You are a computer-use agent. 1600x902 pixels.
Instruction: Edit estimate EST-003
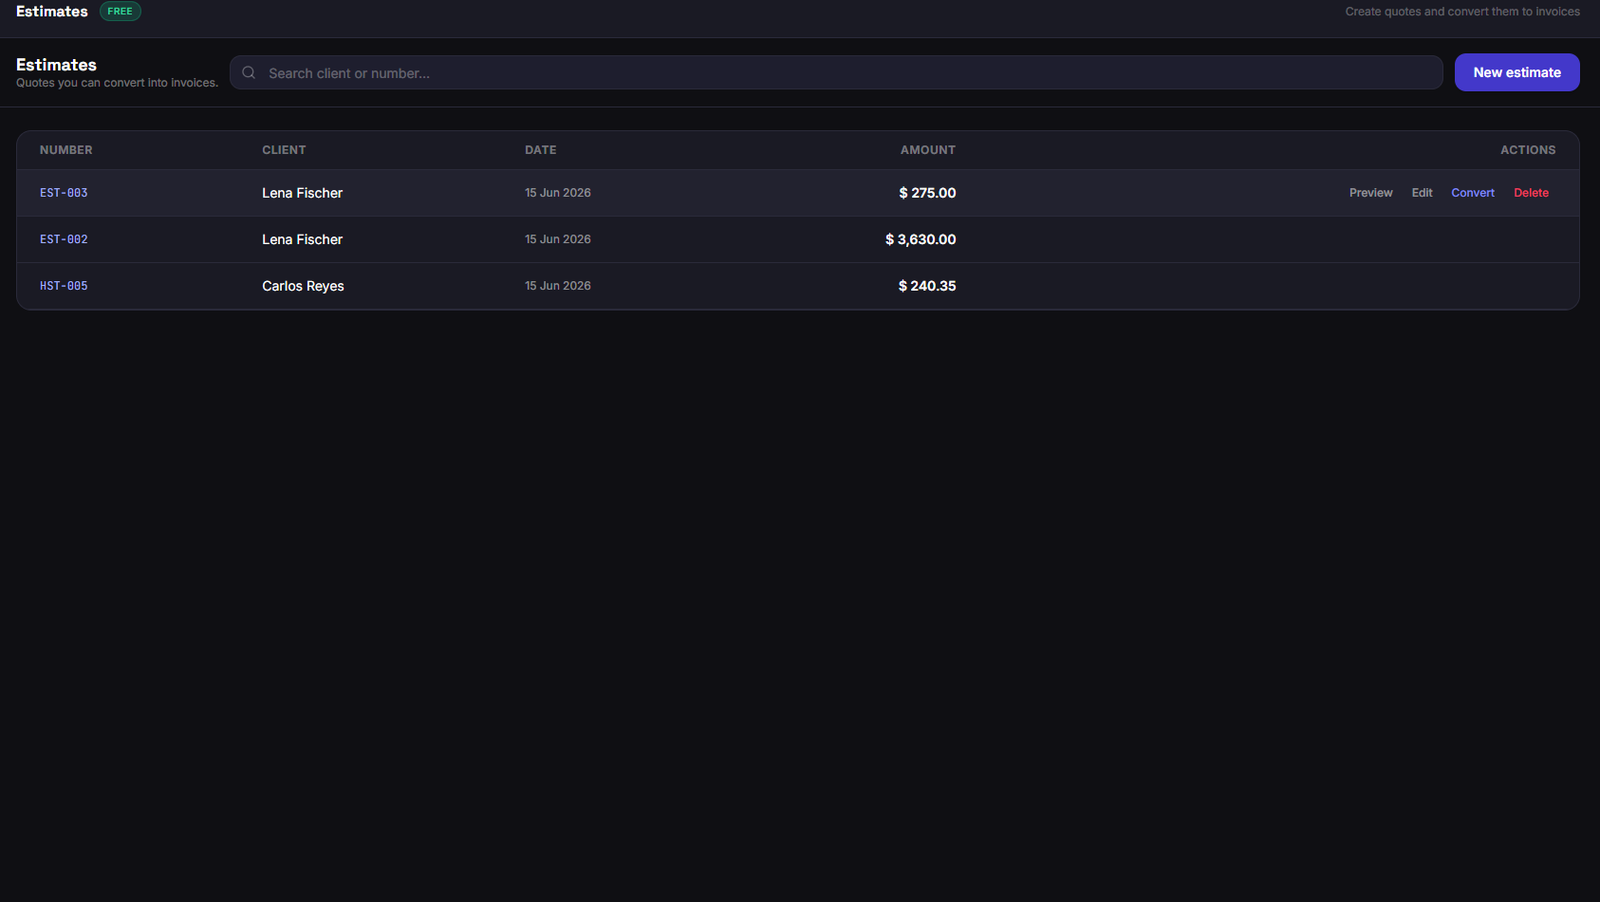click(x=1421, y=193)
